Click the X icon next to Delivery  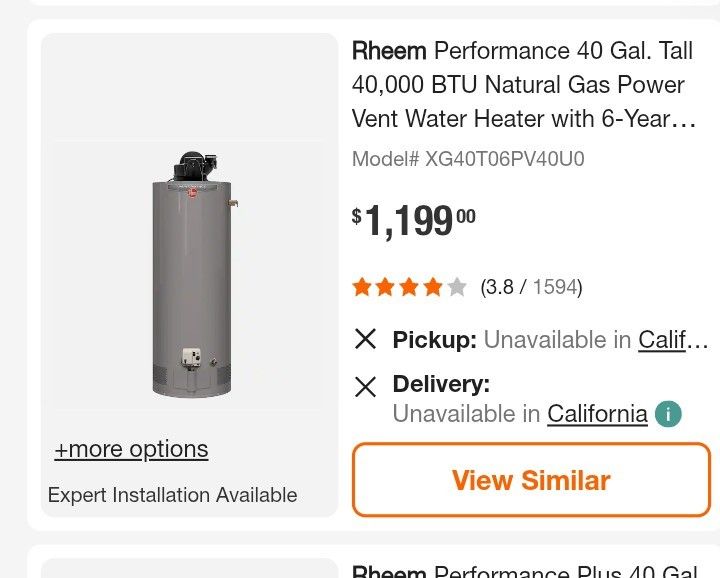[x=366, y=386]
